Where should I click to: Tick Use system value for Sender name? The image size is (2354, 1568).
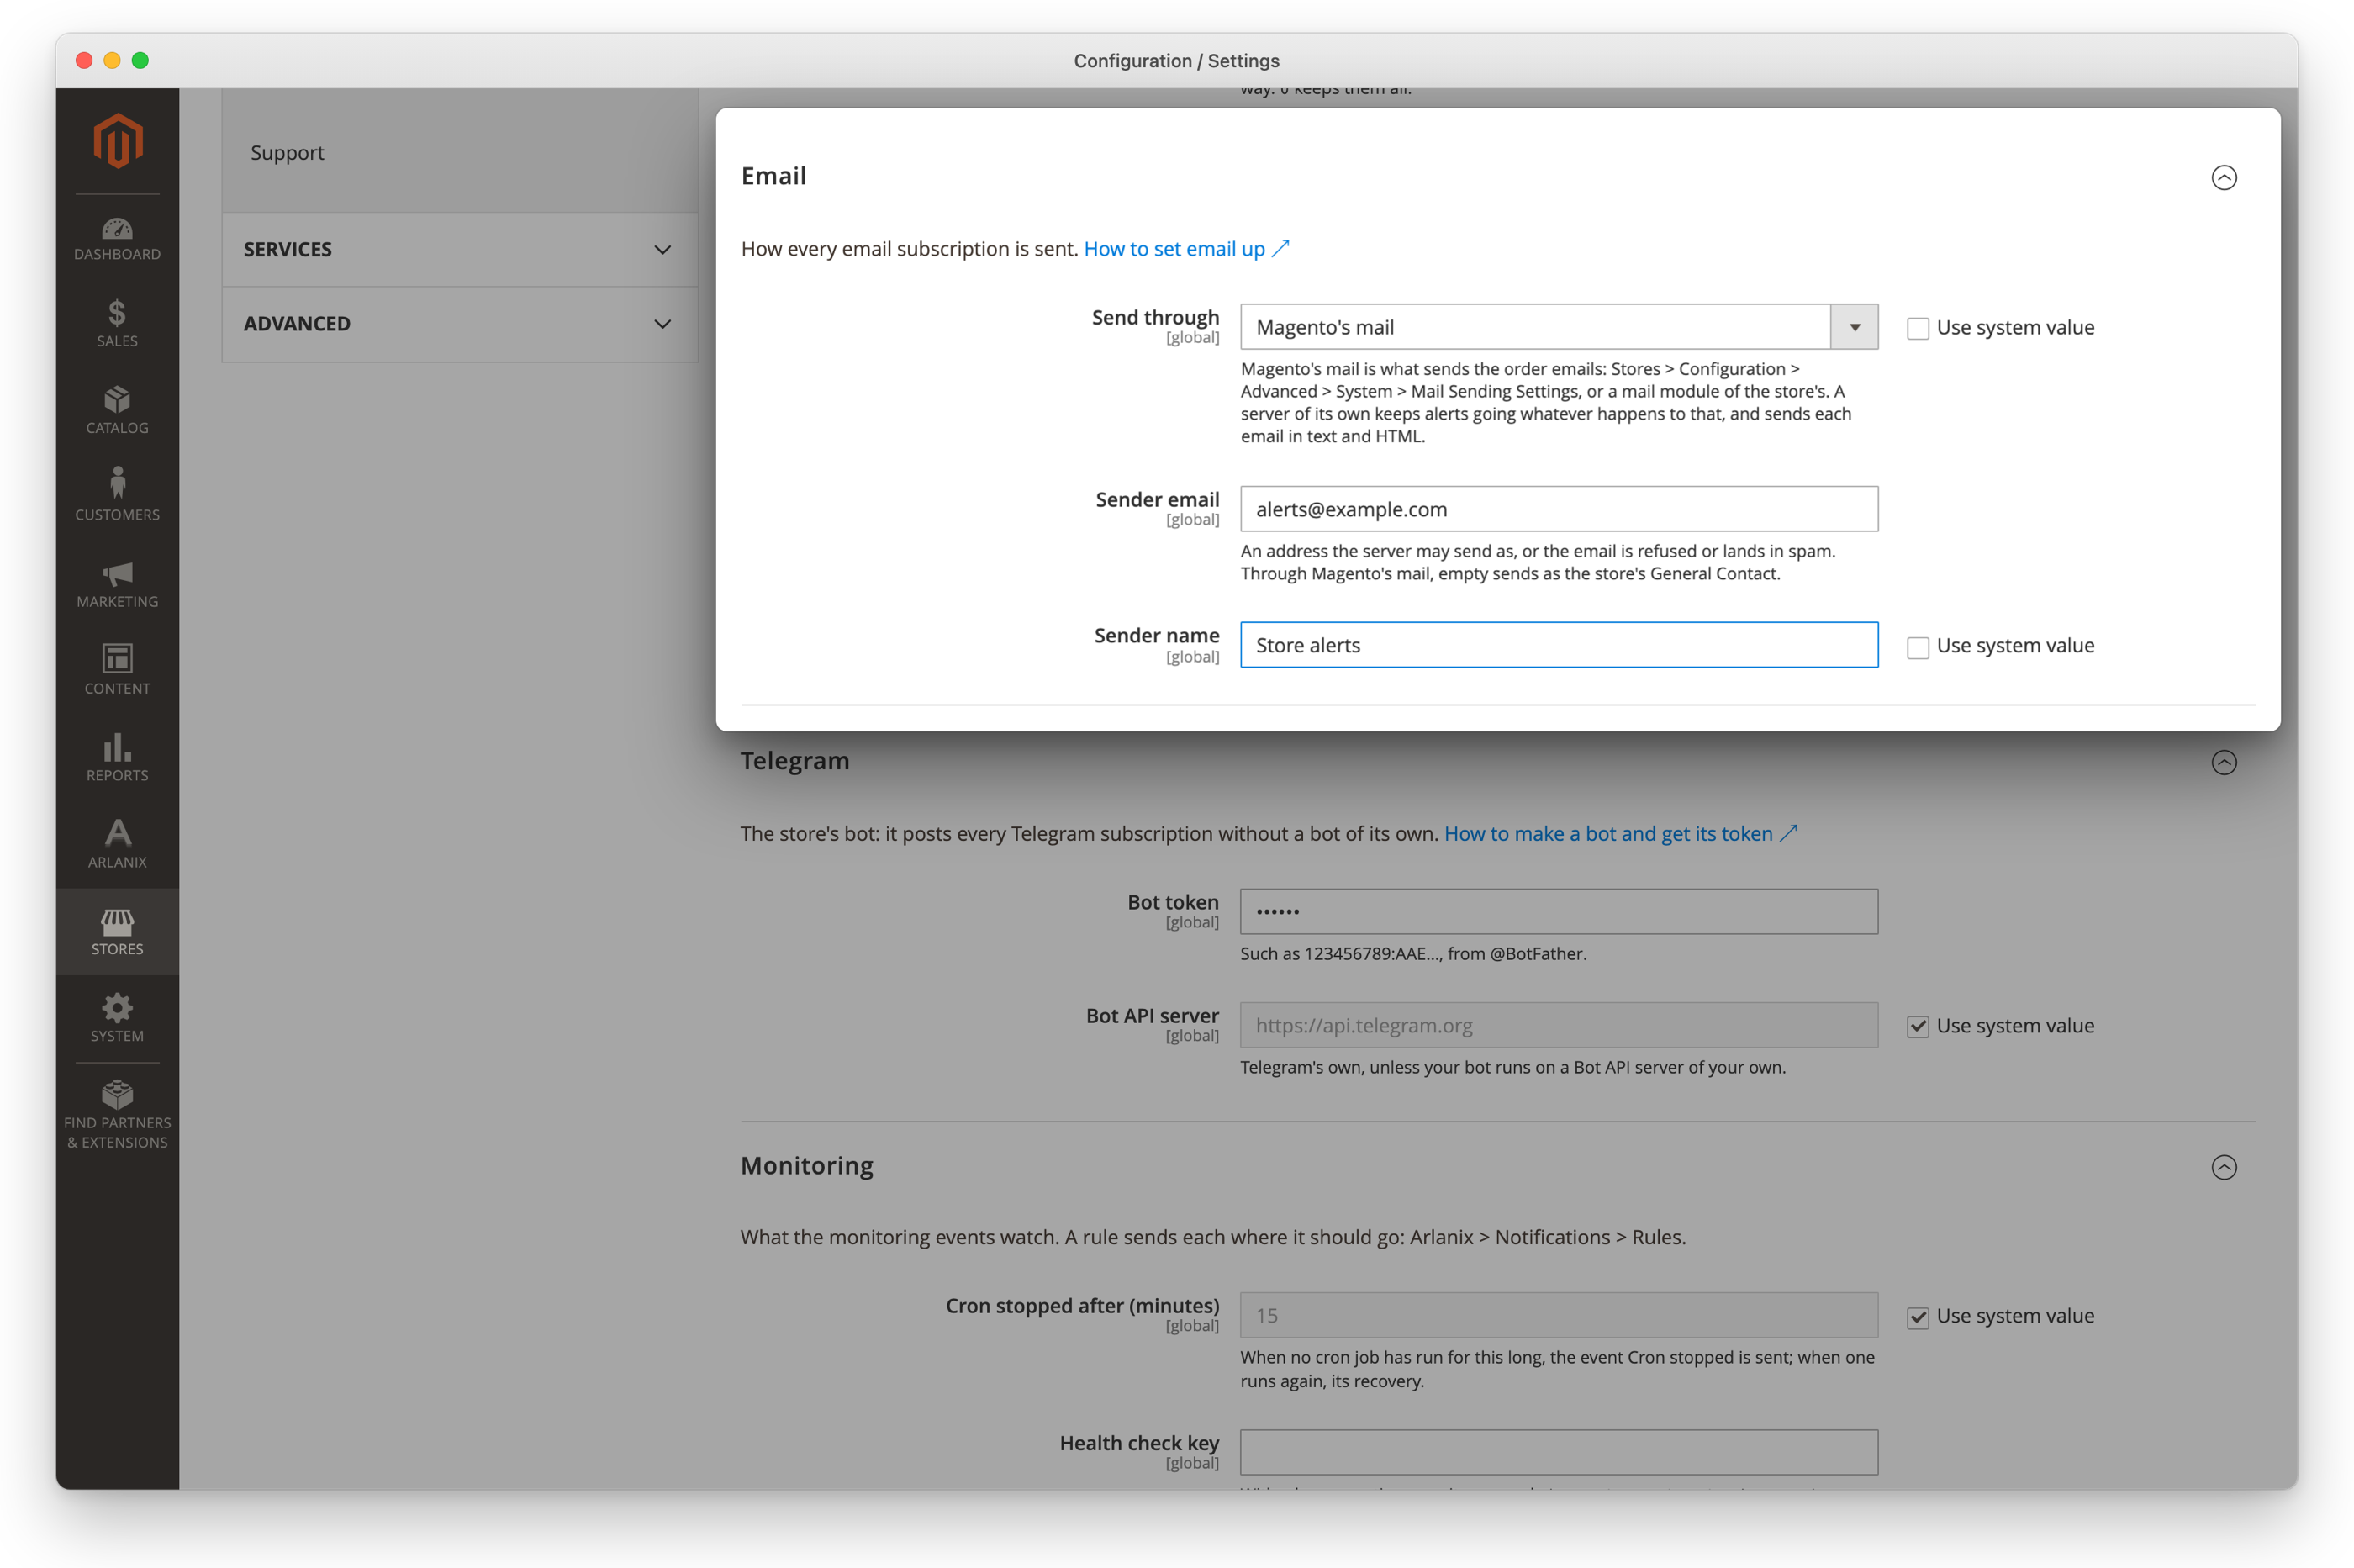click(x=1917, y=647)
